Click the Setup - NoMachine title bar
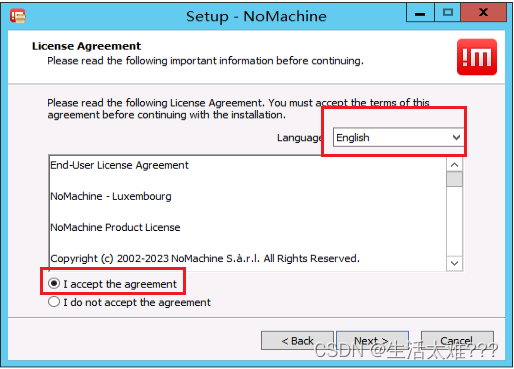Viewport: 514px width, 369px height. [256, 16]
